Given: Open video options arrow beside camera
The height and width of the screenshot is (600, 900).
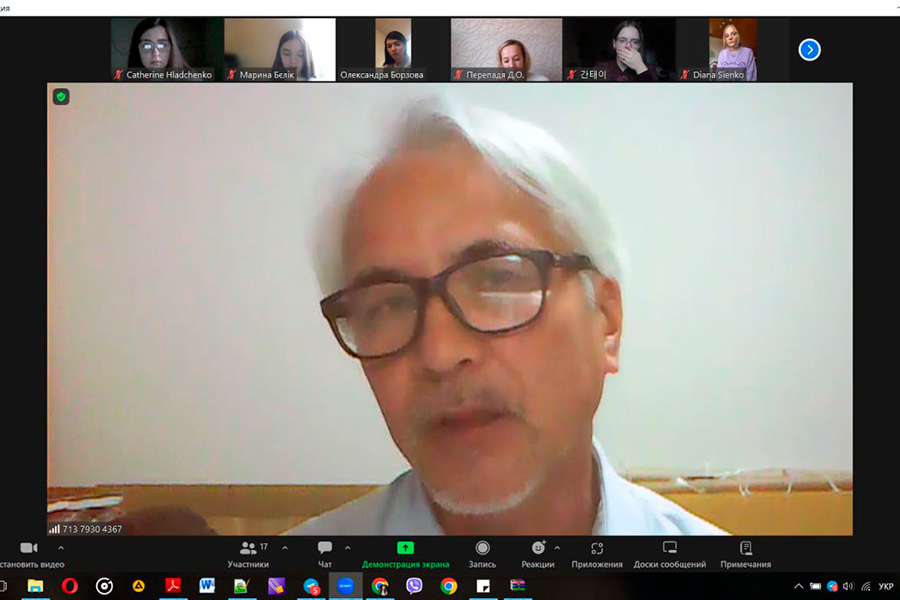Looking at the screenshot, I should 61,548.
